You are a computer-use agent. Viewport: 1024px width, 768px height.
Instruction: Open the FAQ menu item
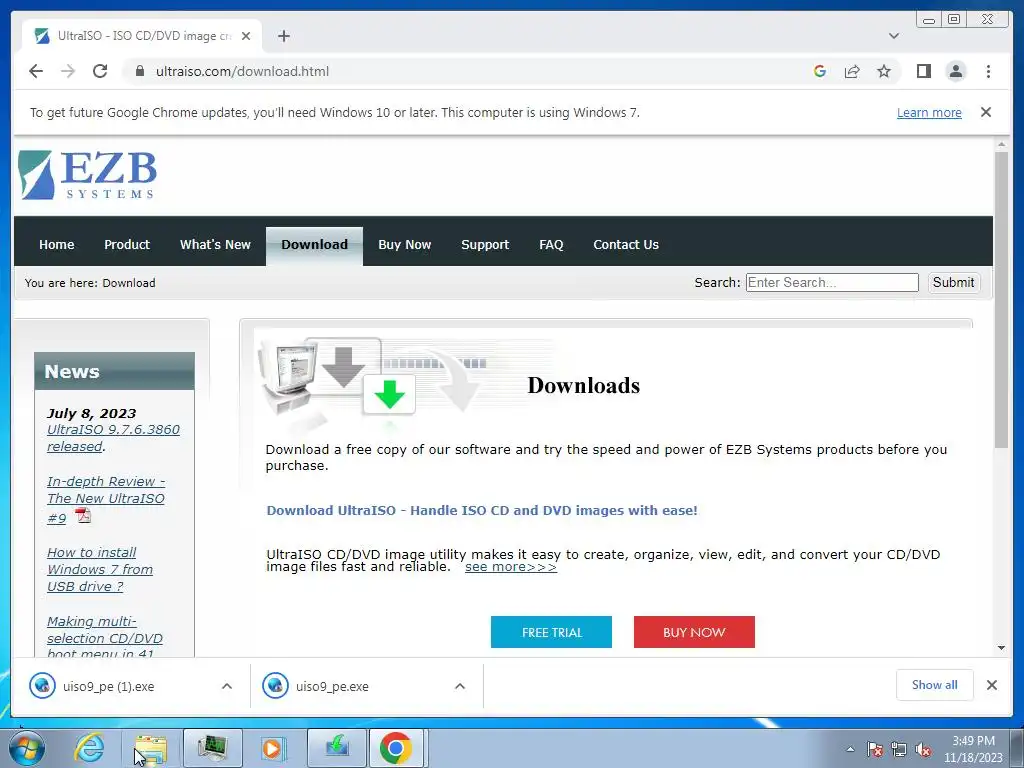551,244
